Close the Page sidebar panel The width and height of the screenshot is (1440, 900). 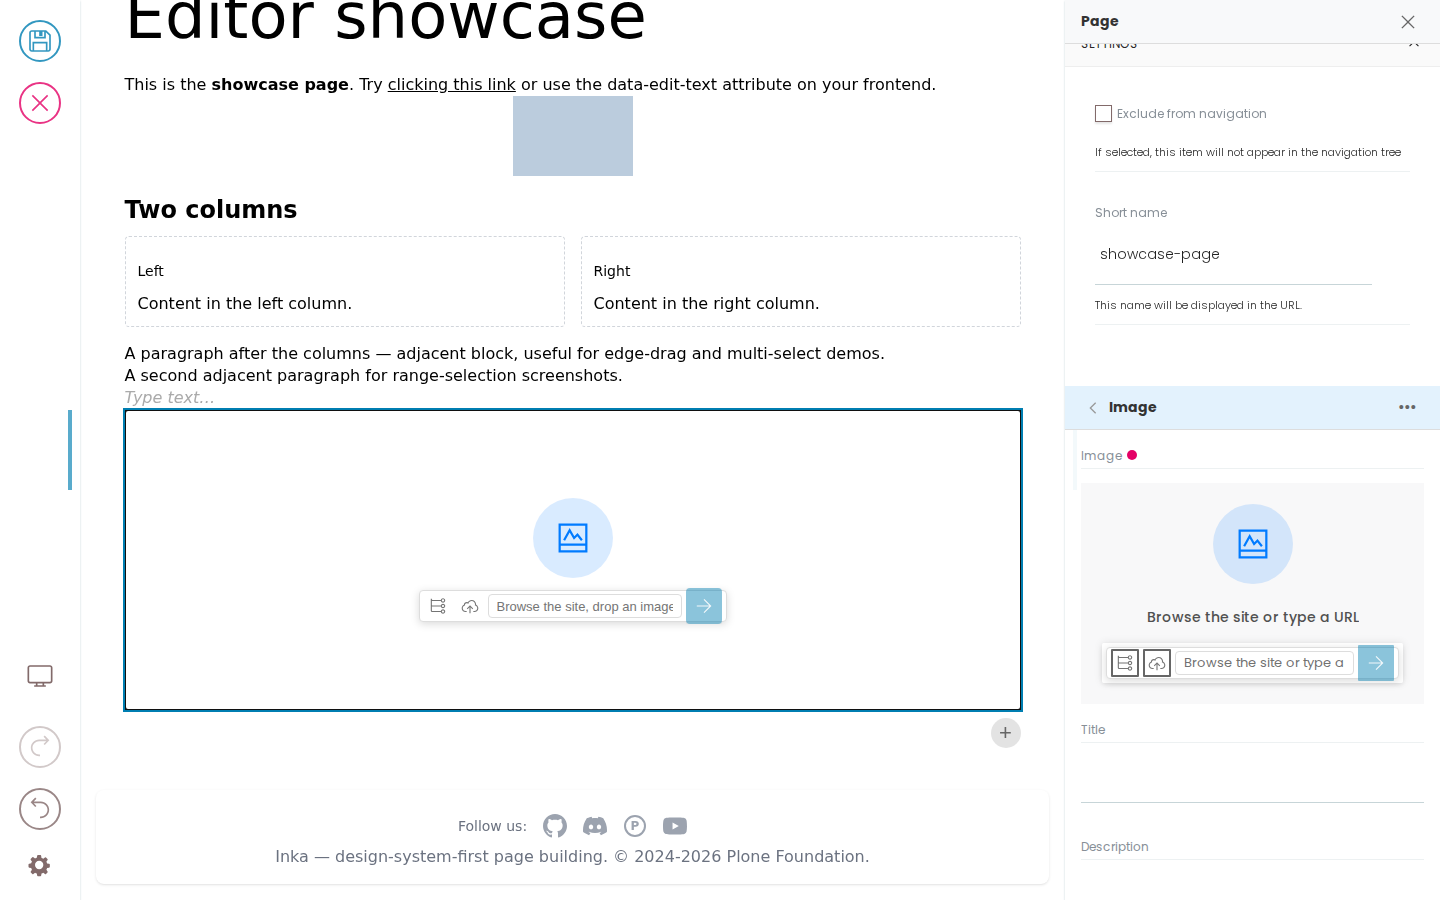[1408, 22]
